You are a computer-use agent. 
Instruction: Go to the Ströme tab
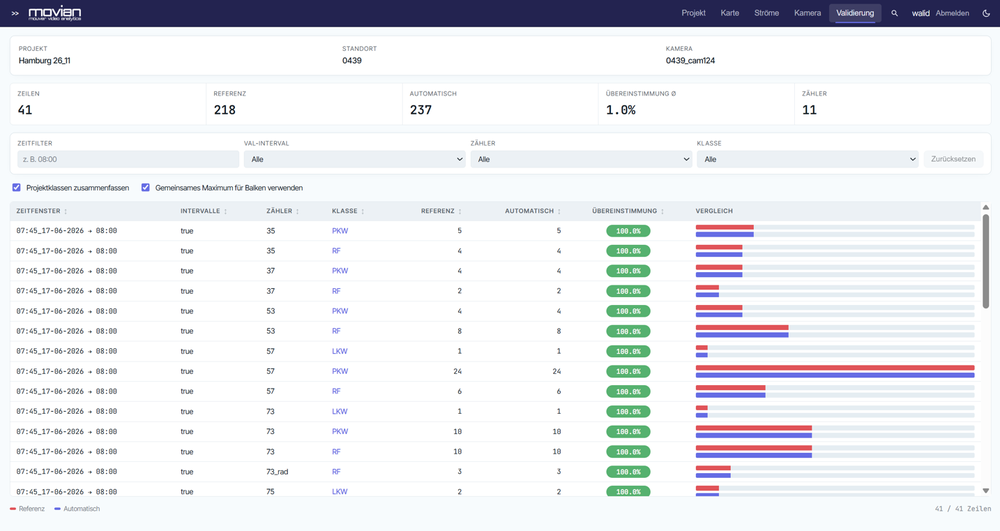[767, 13]
